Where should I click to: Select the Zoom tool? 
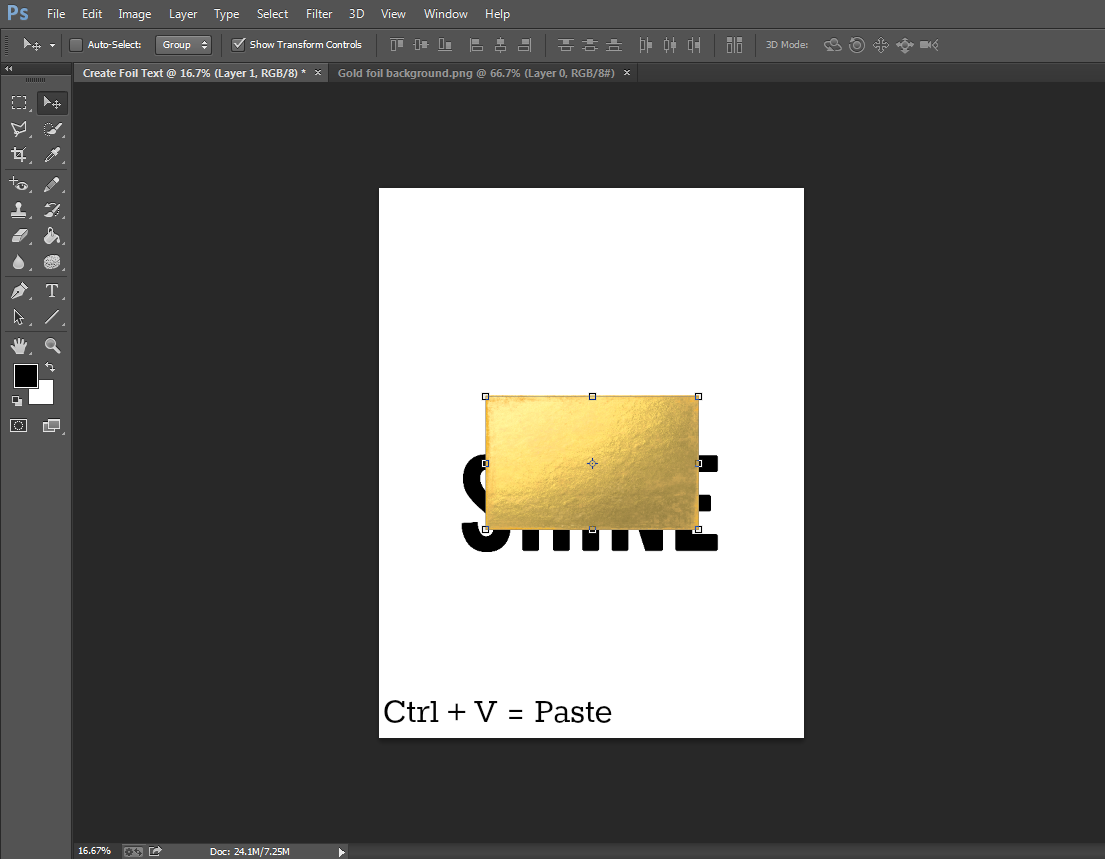pyautogui.click(x=52, y=345)
